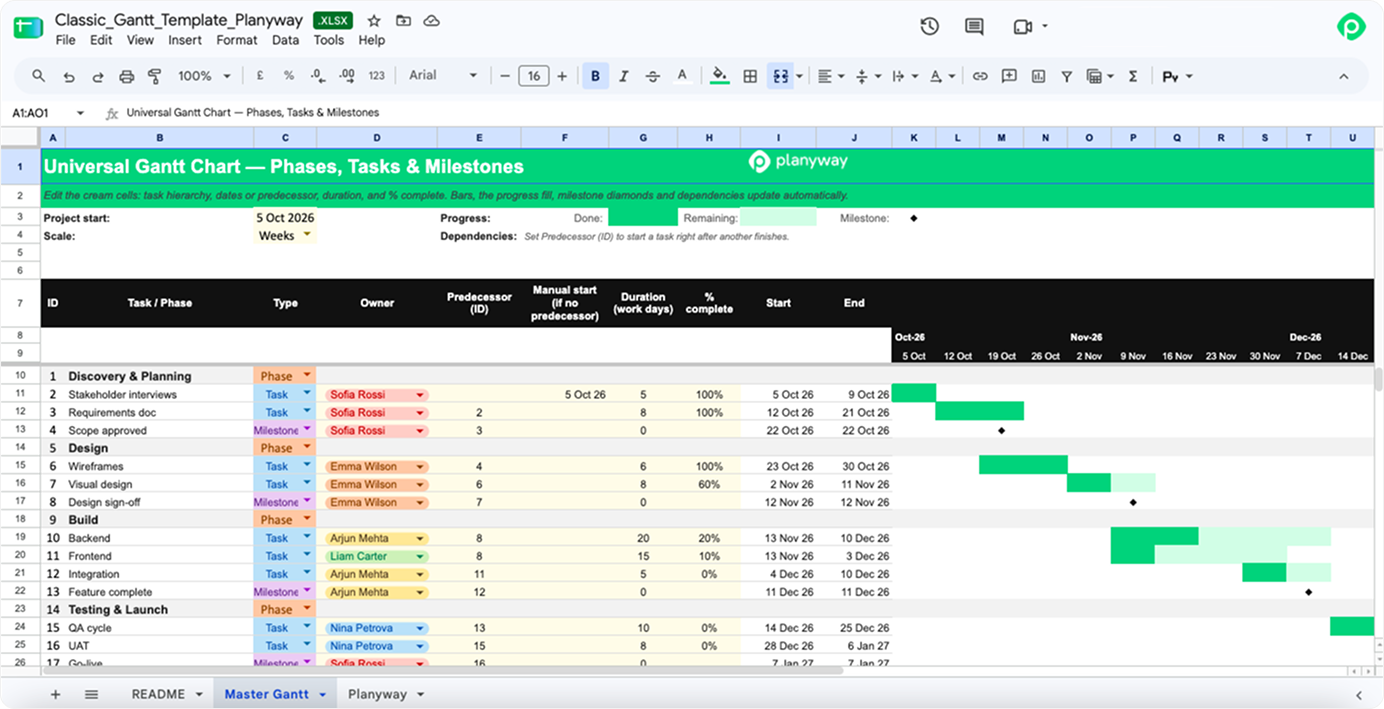Image resolution: width=1384 pixels, height=709 pixels.
Task: Format as currency with pound icon
Action: tap(260, 76)
